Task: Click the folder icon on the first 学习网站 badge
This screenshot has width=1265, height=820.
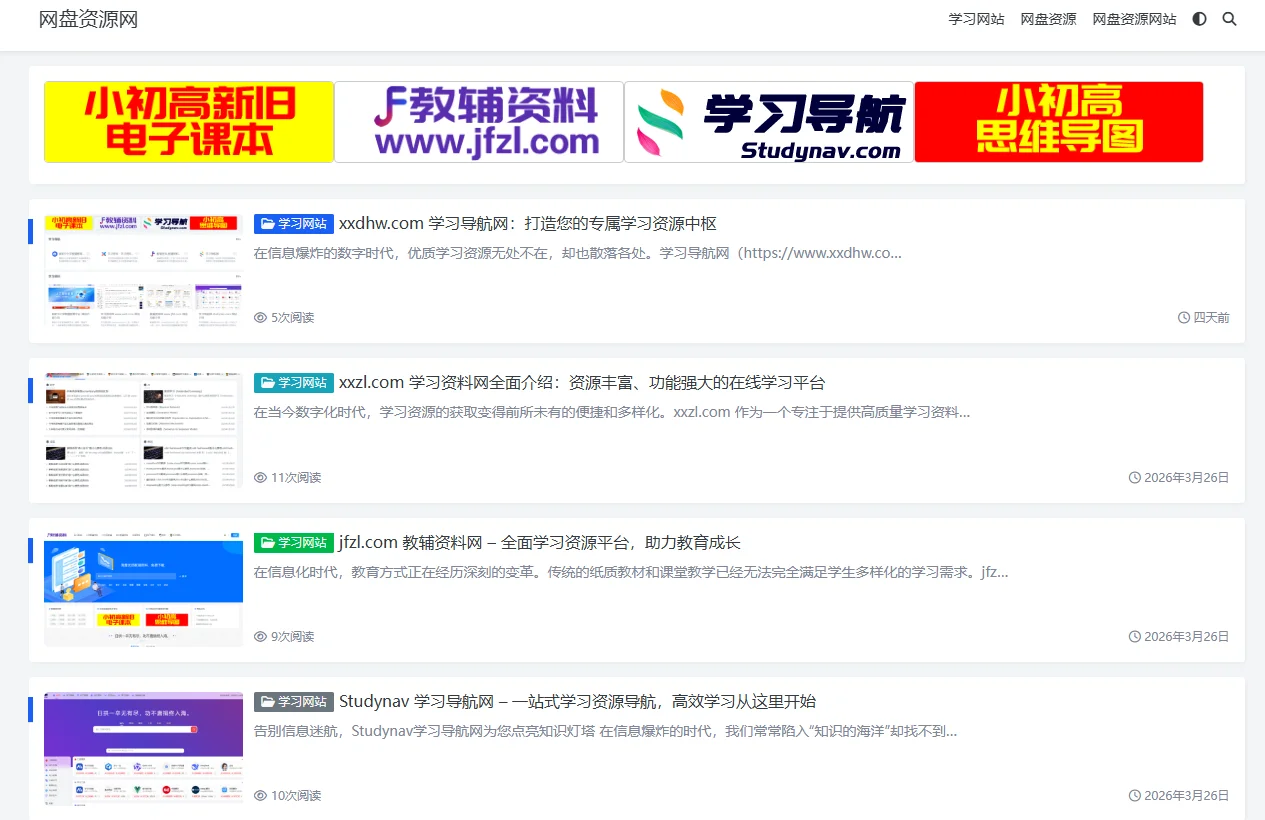Action: 266,223
